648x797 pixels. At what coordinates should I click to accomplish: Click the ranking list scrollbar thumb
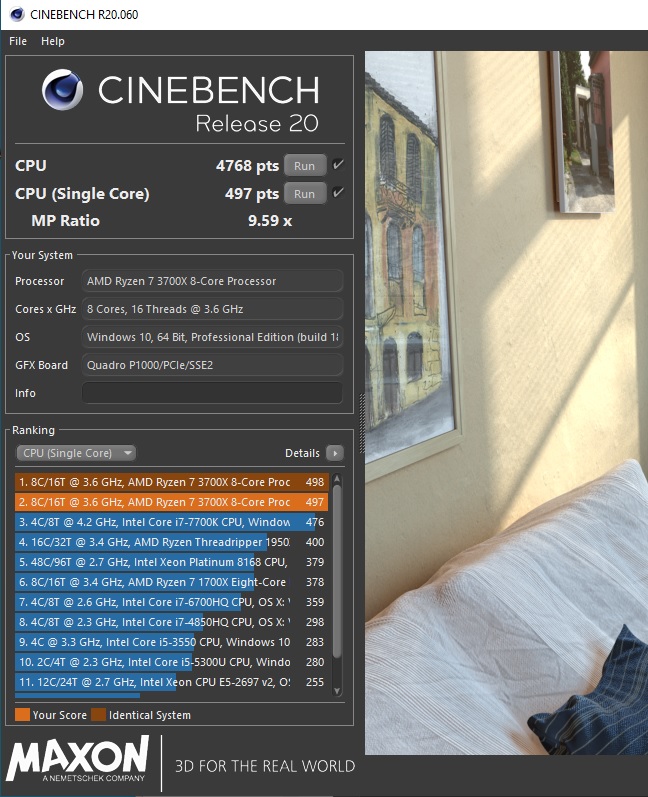click(336, 571)
